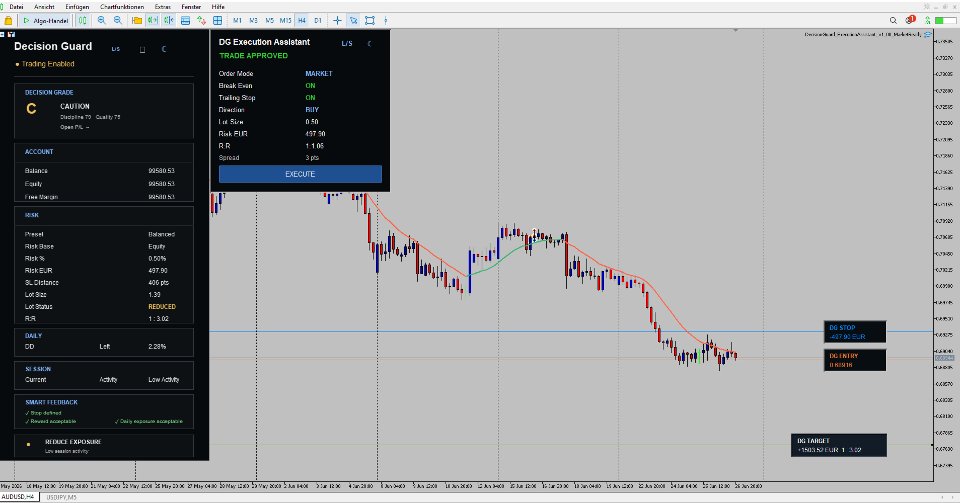Select the crosshair cursor tool
The width and height of the screenshot is (960, 503).
click(x=337, y=20)
